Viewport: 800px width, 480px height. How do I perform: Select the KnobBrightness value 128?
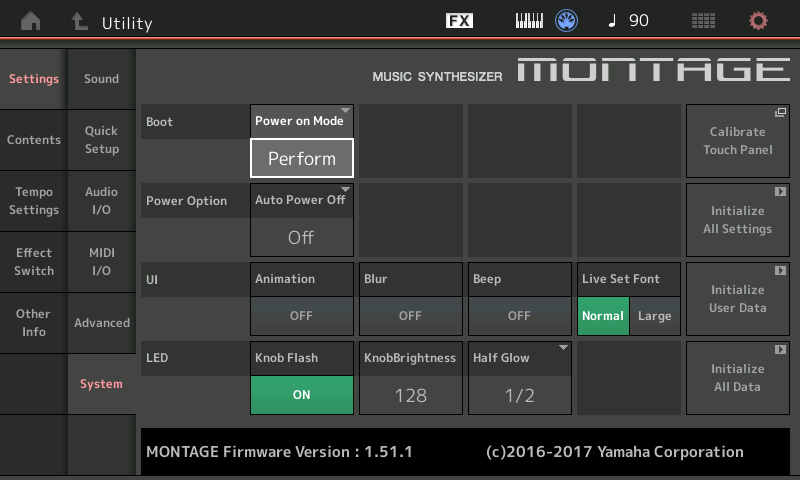pyautogui.click(x=410, y=394)
